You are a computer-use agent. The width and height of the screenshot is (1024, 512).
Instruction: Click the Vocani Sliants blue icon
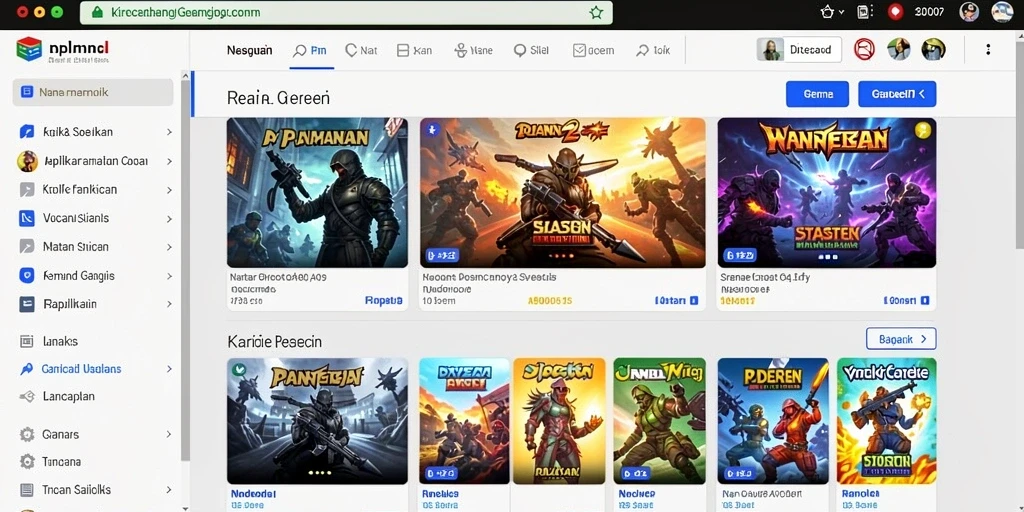click(x=27, y=218)
